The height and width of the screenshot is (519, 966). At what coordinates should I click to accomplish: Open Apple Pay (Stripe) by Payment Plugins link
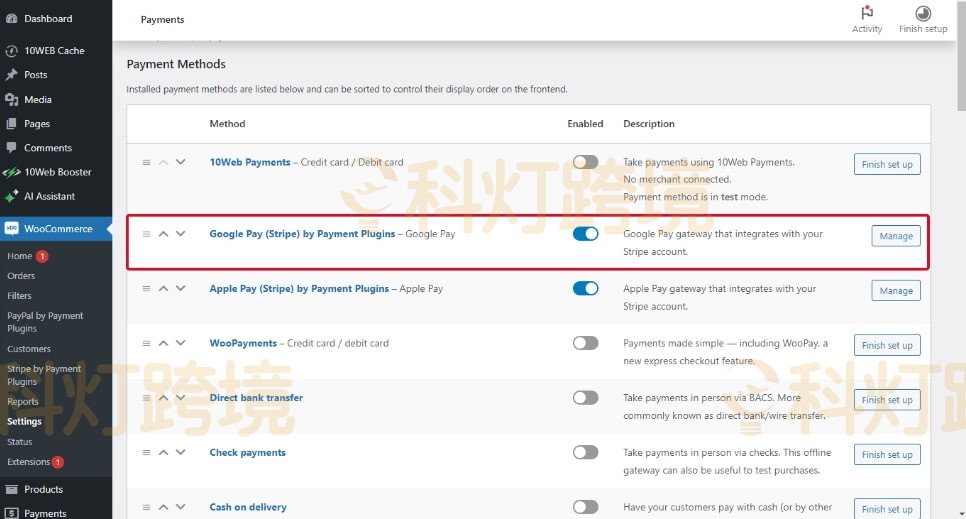(x=299, y=288)
